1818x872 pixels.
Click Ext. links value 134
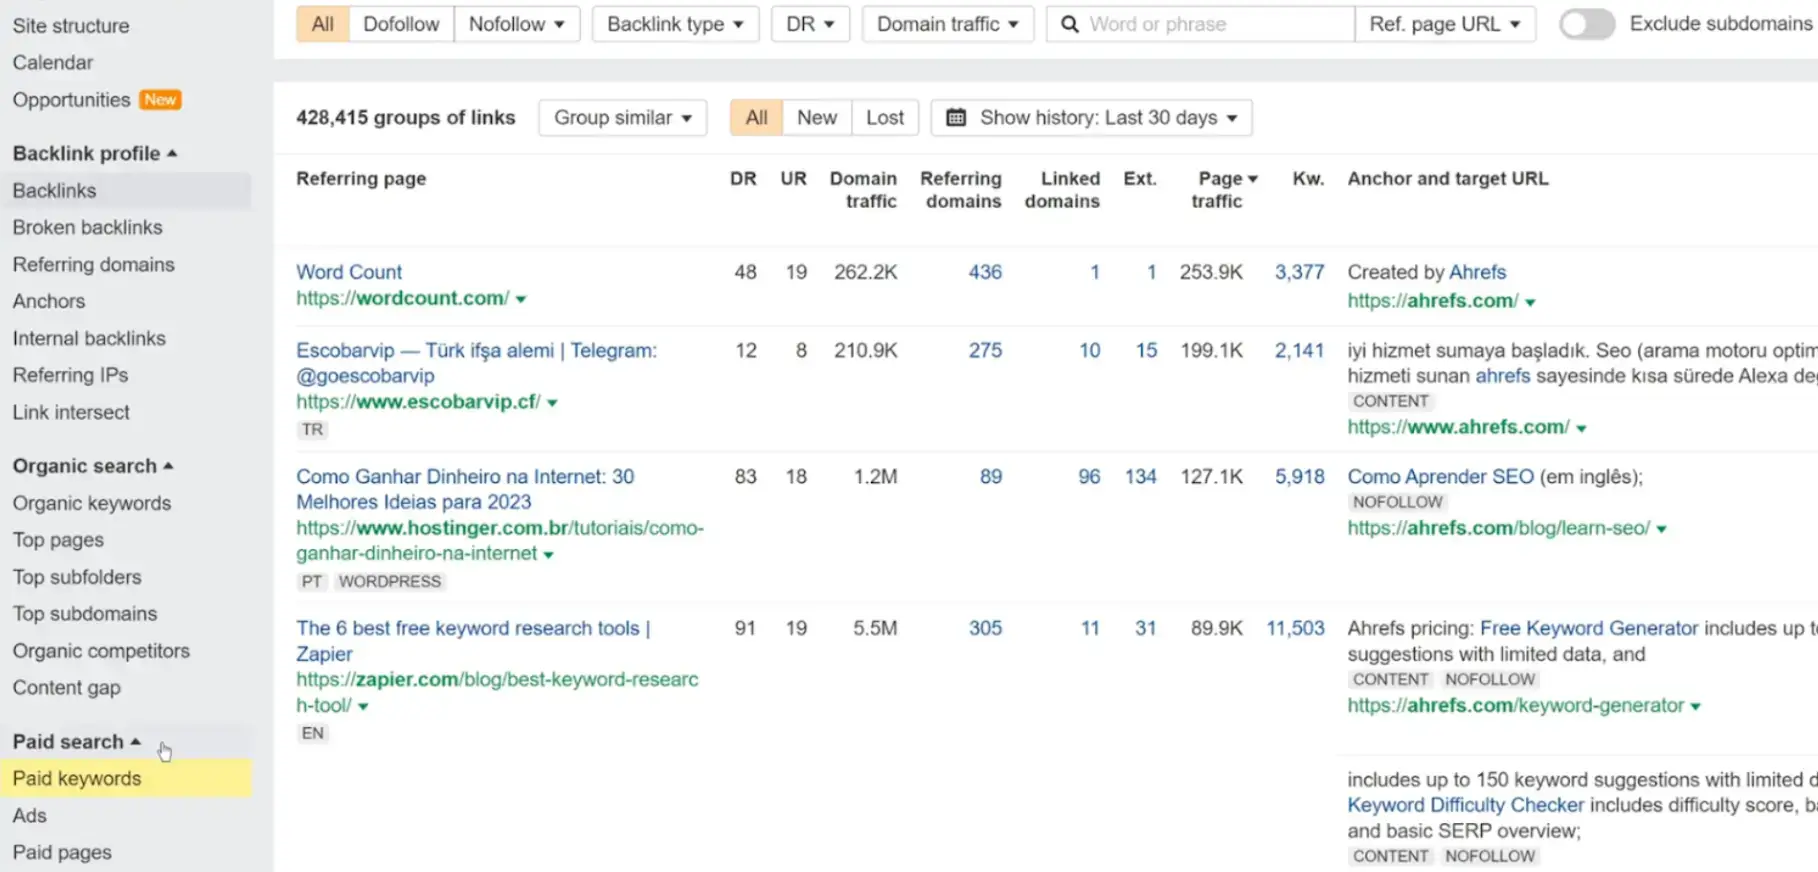(x=1141, y=477)
